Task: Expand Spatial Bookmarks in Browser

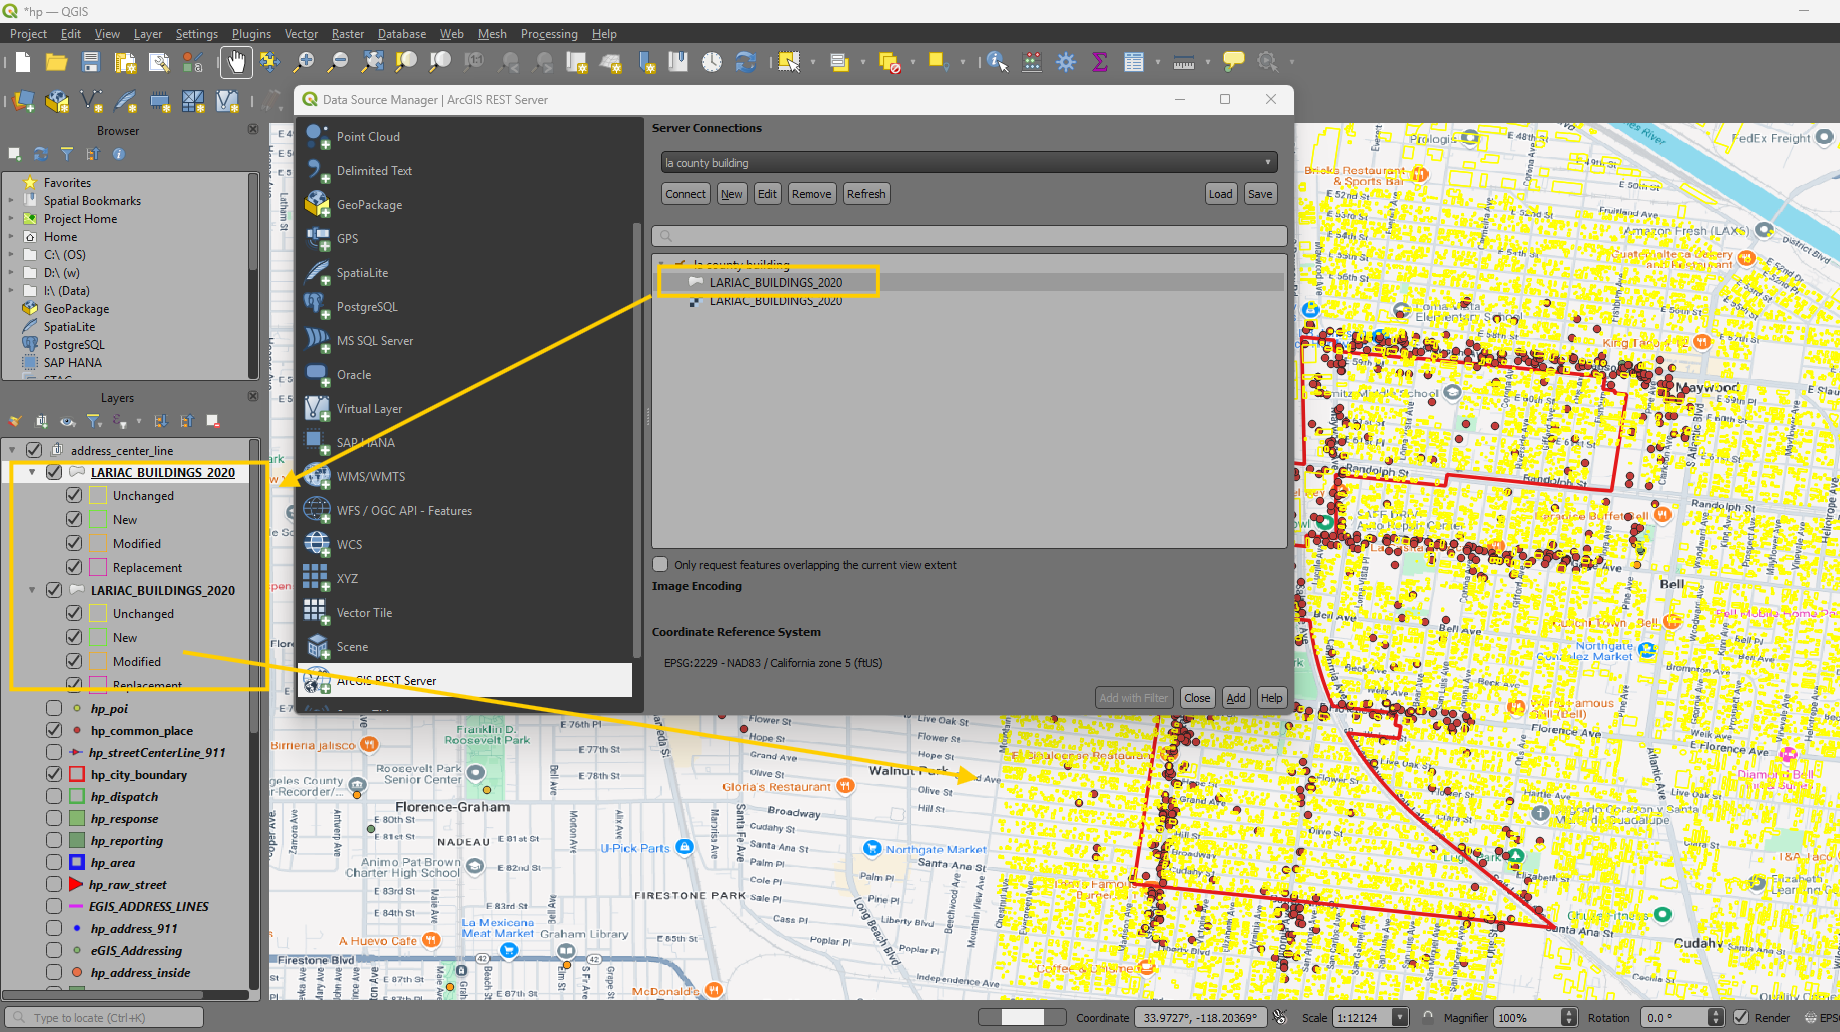Action: (x=11, y=200)
